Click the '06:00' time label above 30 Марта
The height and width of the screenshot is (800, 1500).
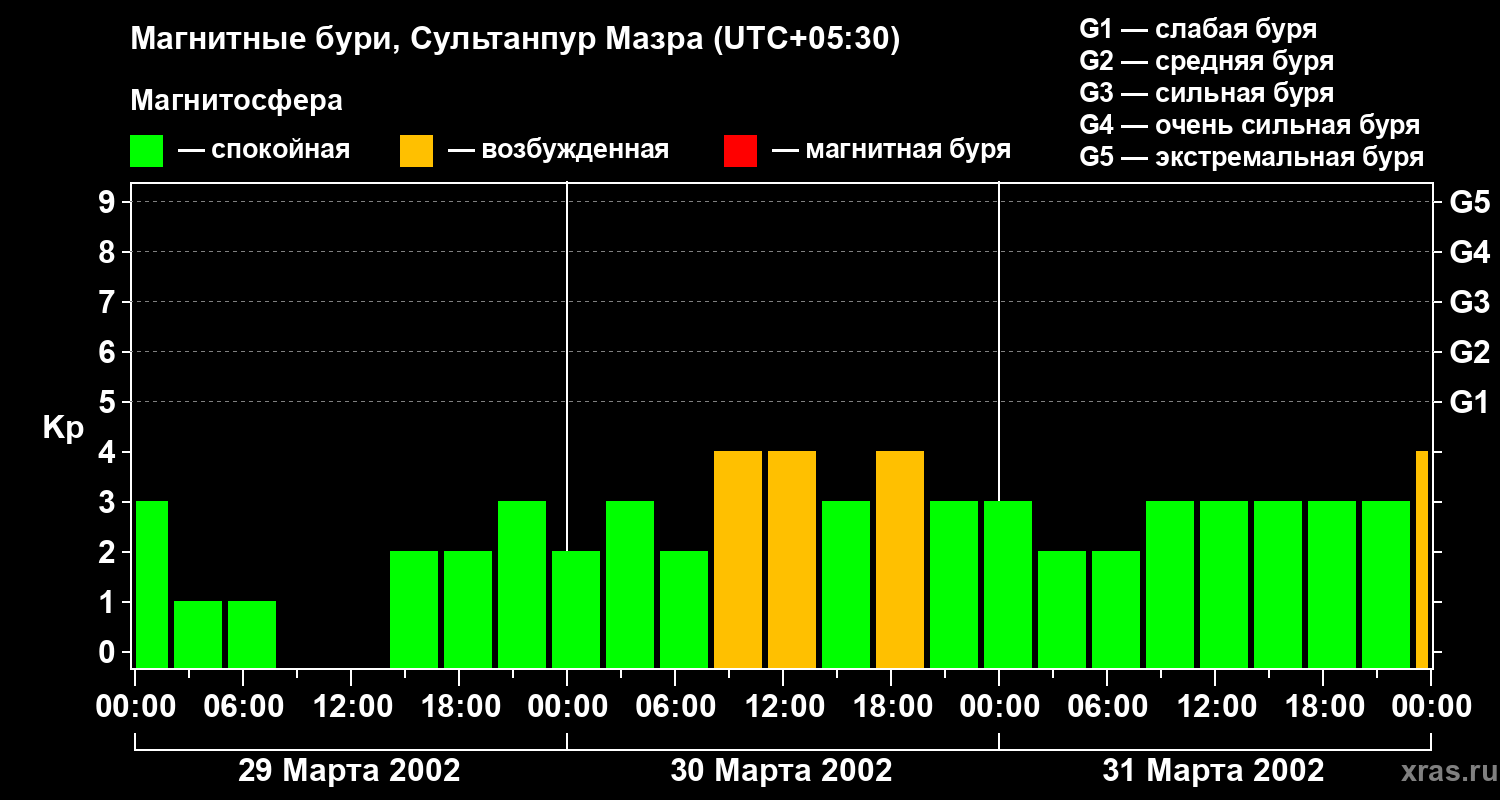[x=674, y=707]
